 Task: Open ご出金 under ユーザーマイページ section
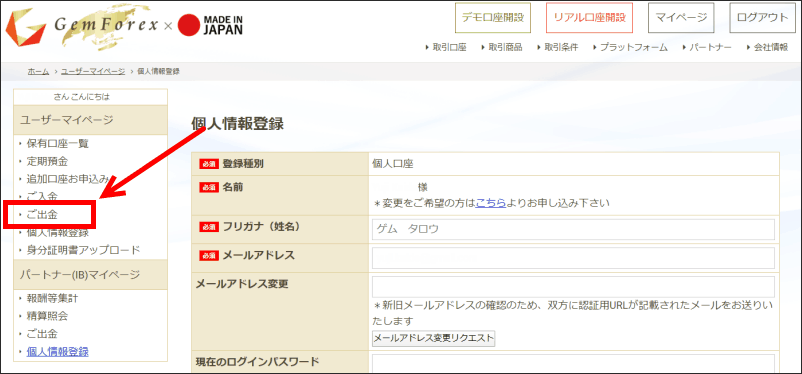(x=42, y=215)
